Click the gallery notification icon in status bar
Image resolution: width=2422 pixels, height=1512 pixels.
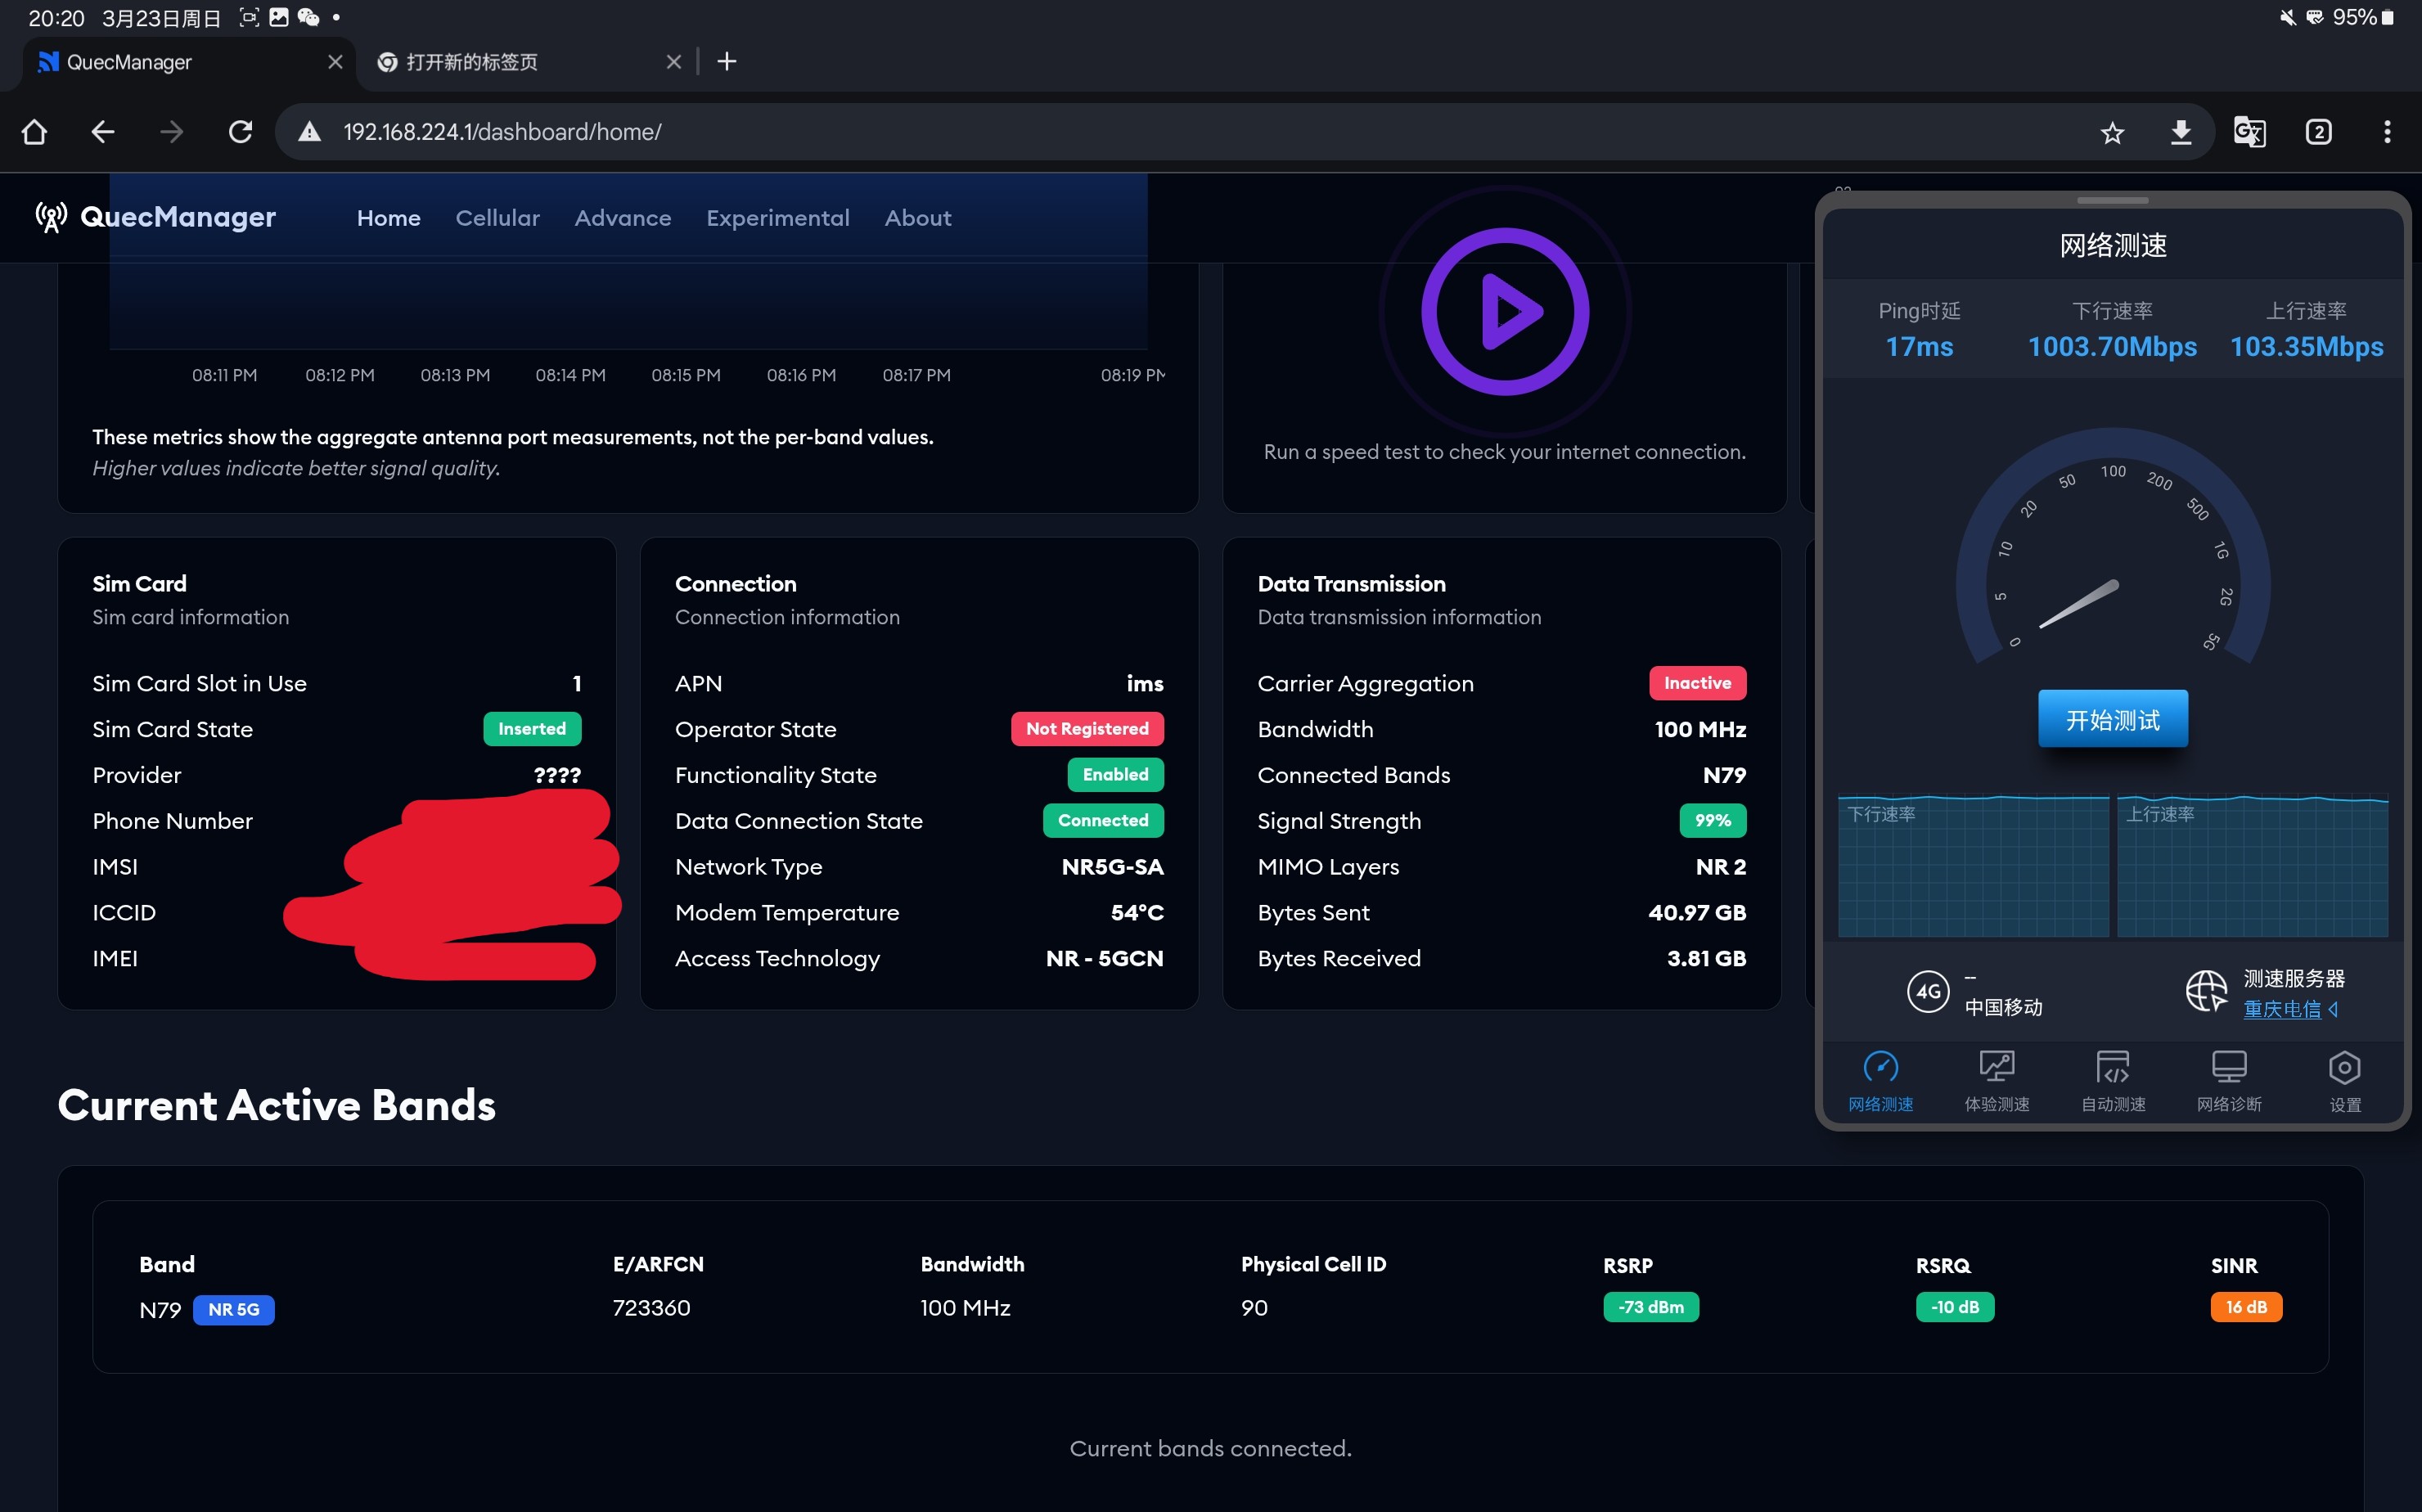(279, 18)
